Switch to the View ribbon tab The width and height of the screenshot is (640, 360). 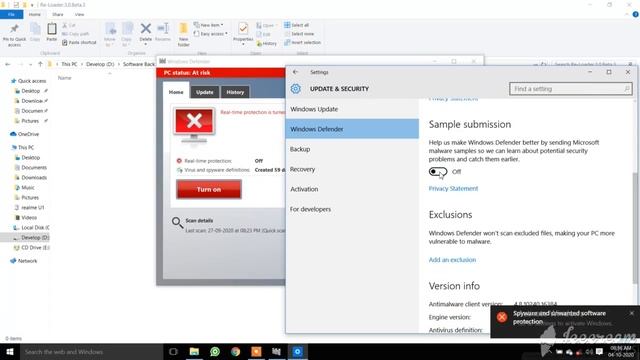coord(79,14)
